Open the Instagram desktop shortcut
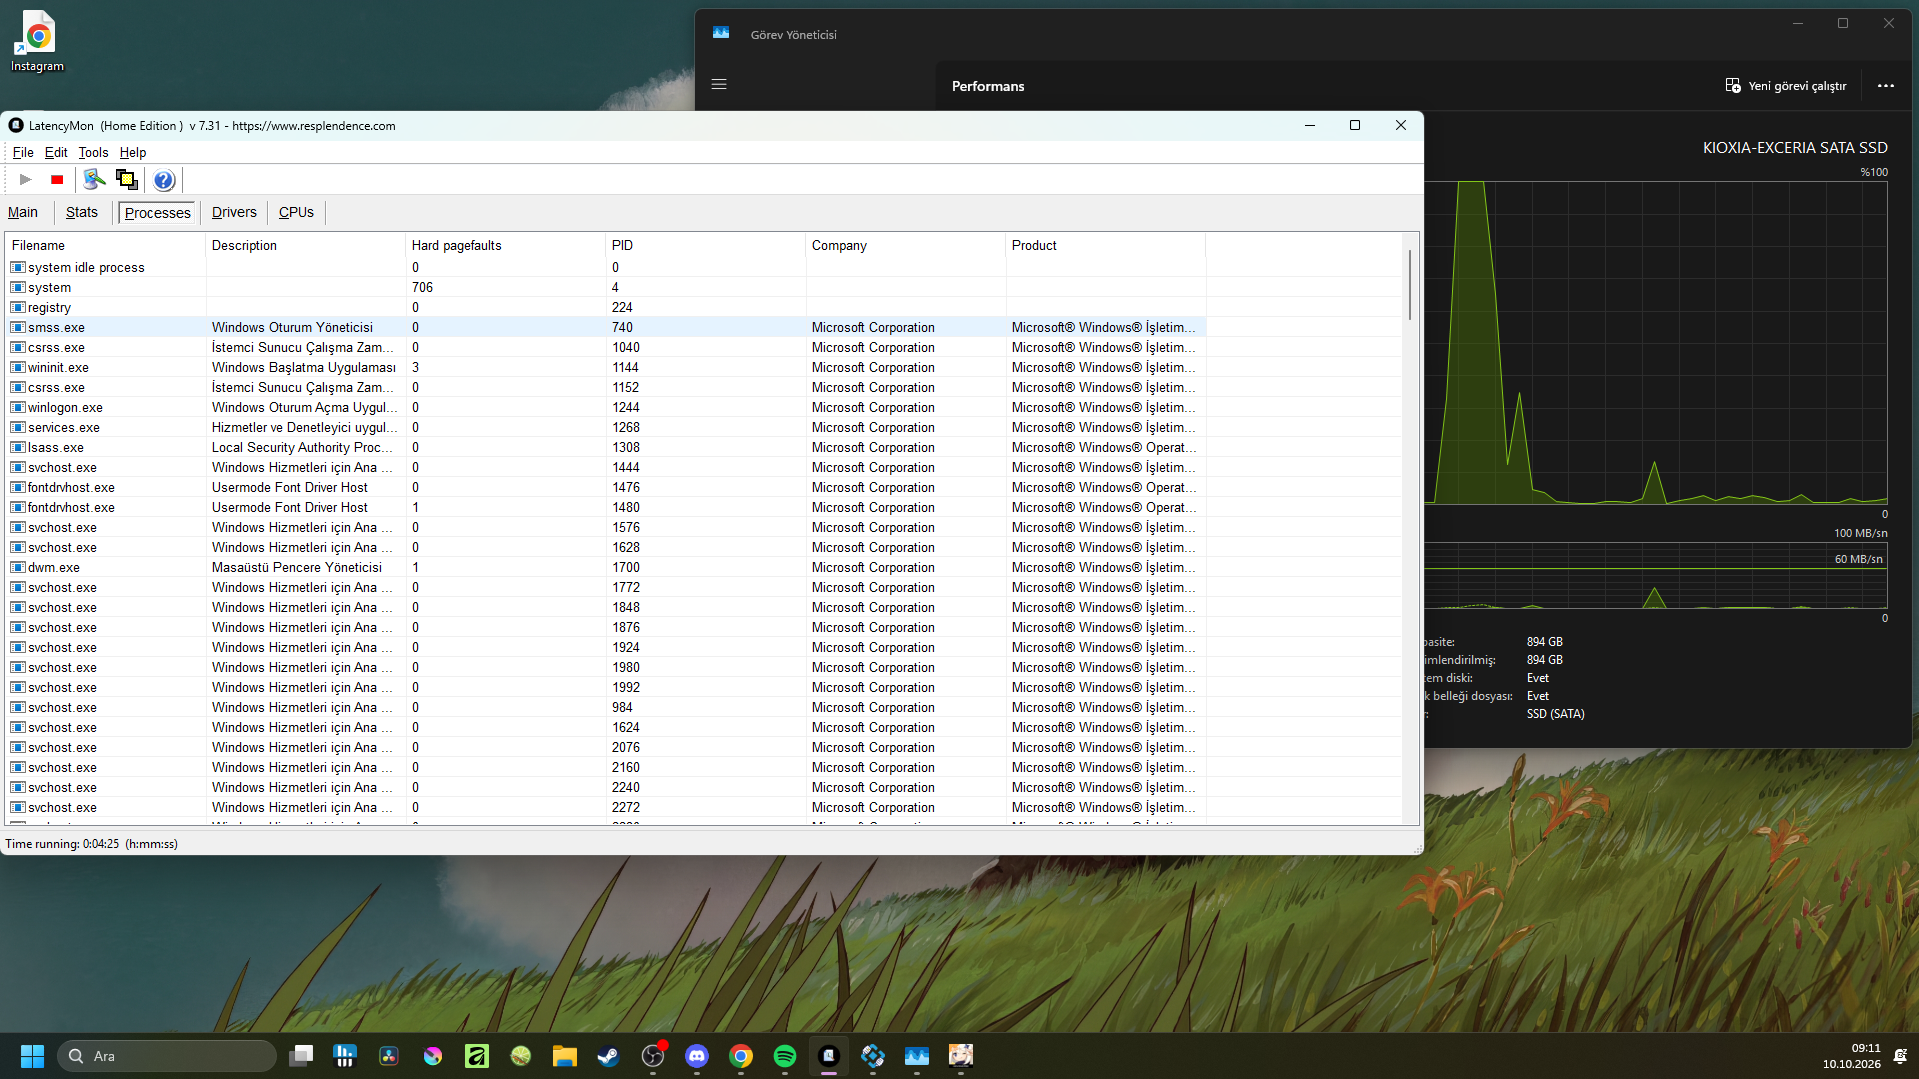This screenshot has height=1079, width=1919. click(38, 42)
